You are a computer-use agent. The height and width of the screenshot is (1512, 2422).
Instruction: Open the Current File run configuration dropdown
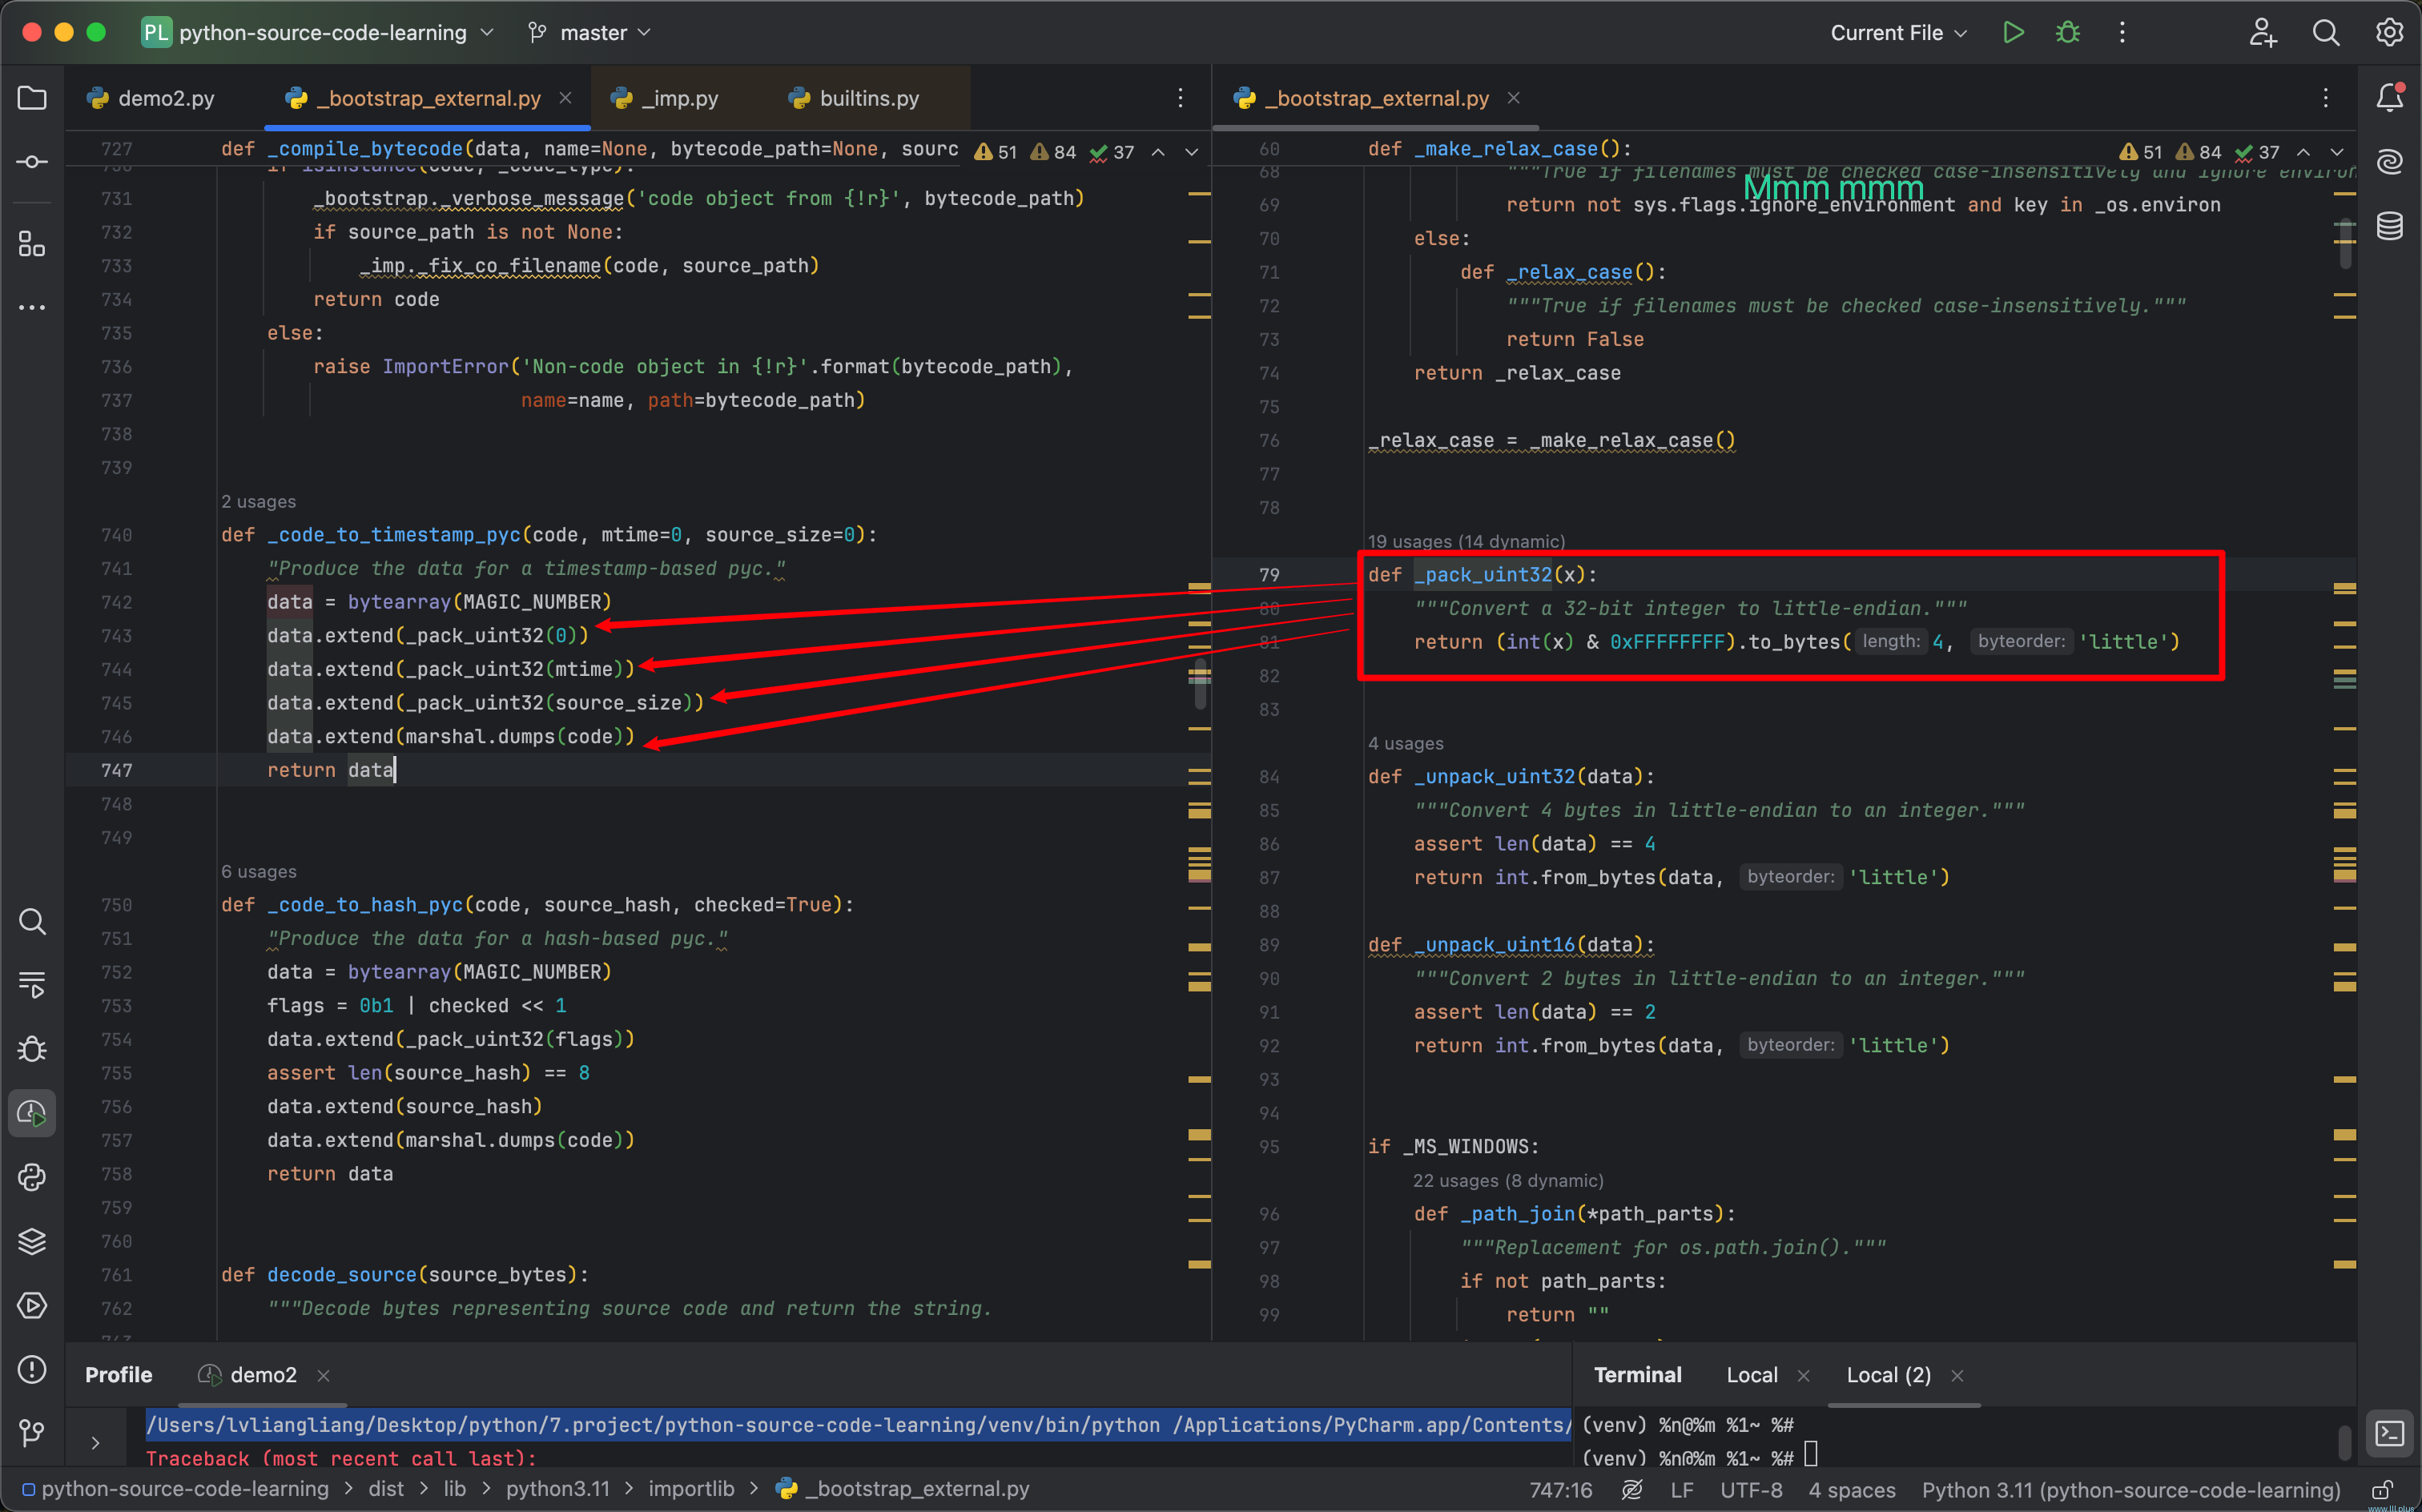point(1898,33)
